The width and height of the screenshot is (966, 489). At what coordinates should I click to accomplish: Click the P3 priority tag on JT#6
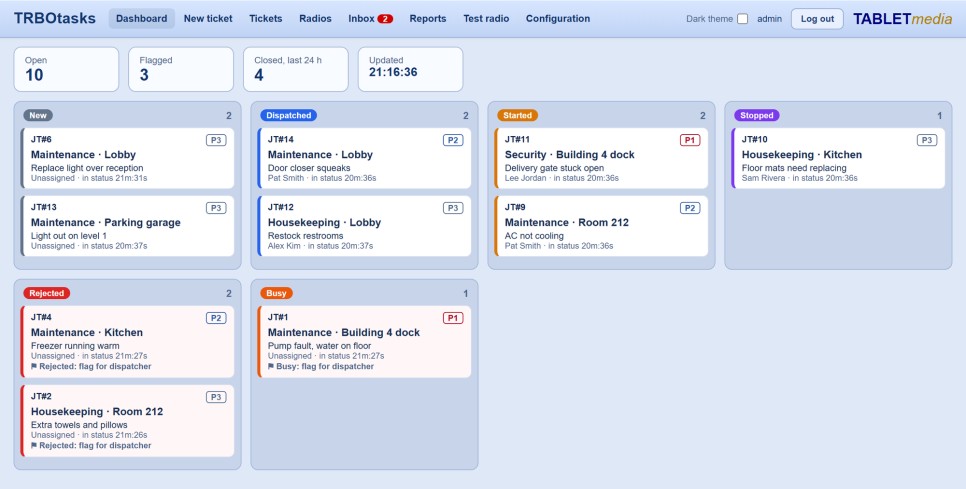coord(216,140)
